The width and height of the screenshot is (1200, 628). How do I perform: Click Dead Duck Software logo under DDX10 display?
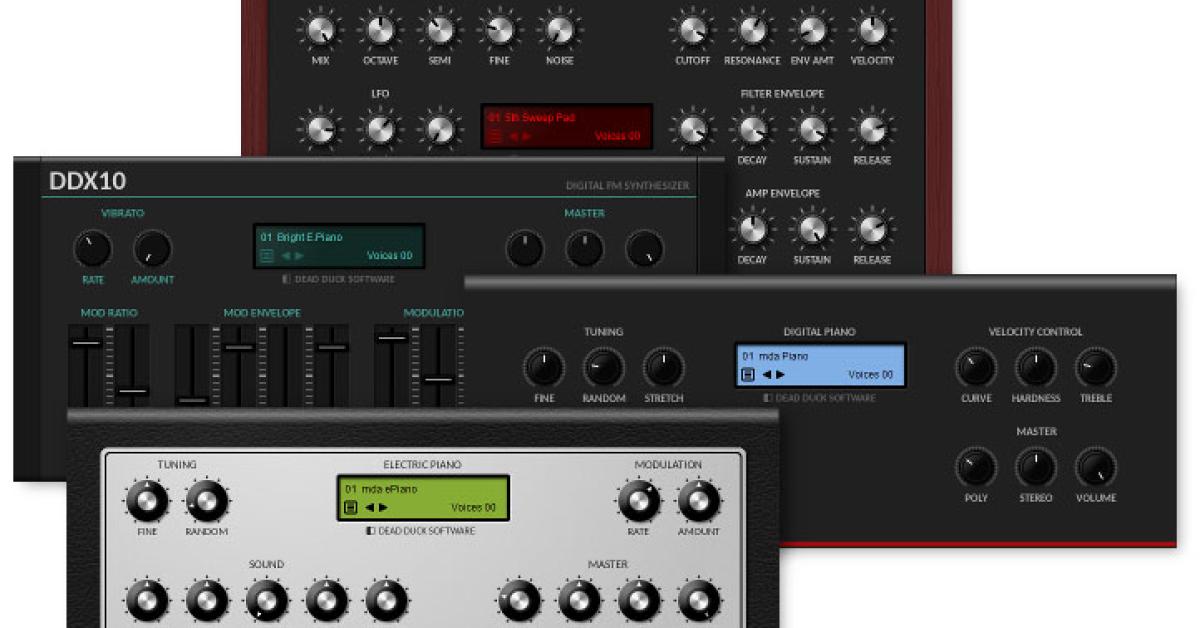tap(339, 279)
